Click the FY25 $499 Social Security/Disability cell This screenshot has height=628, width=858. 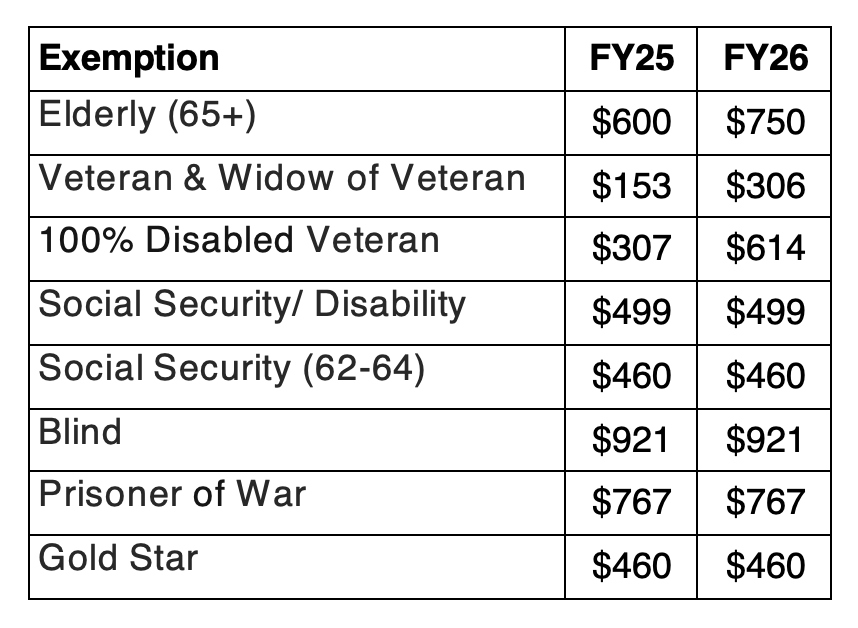click(631, 312)
